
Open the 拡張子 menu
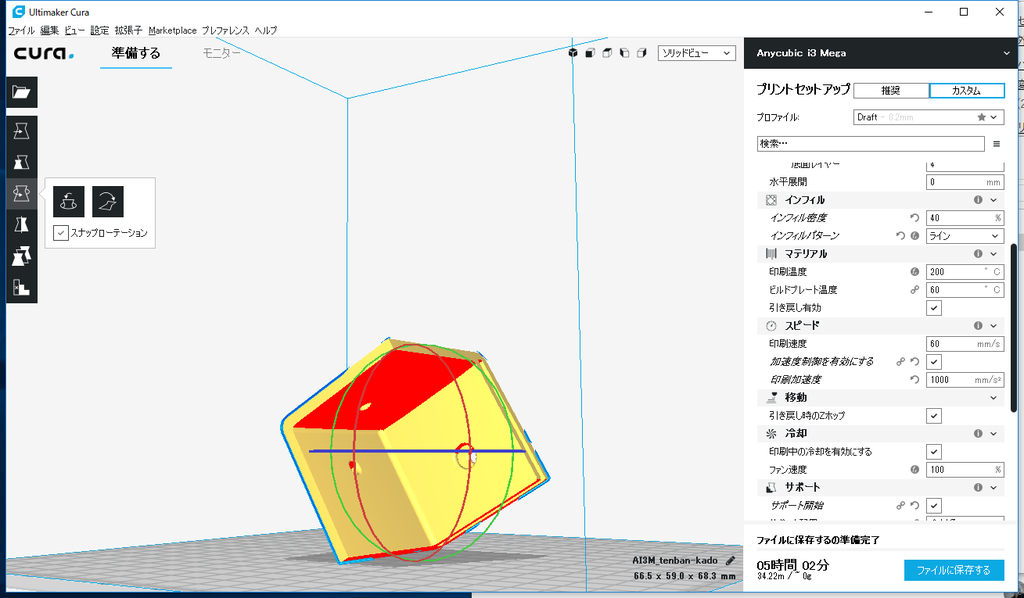pyautogui.click(x=128, y=30)
